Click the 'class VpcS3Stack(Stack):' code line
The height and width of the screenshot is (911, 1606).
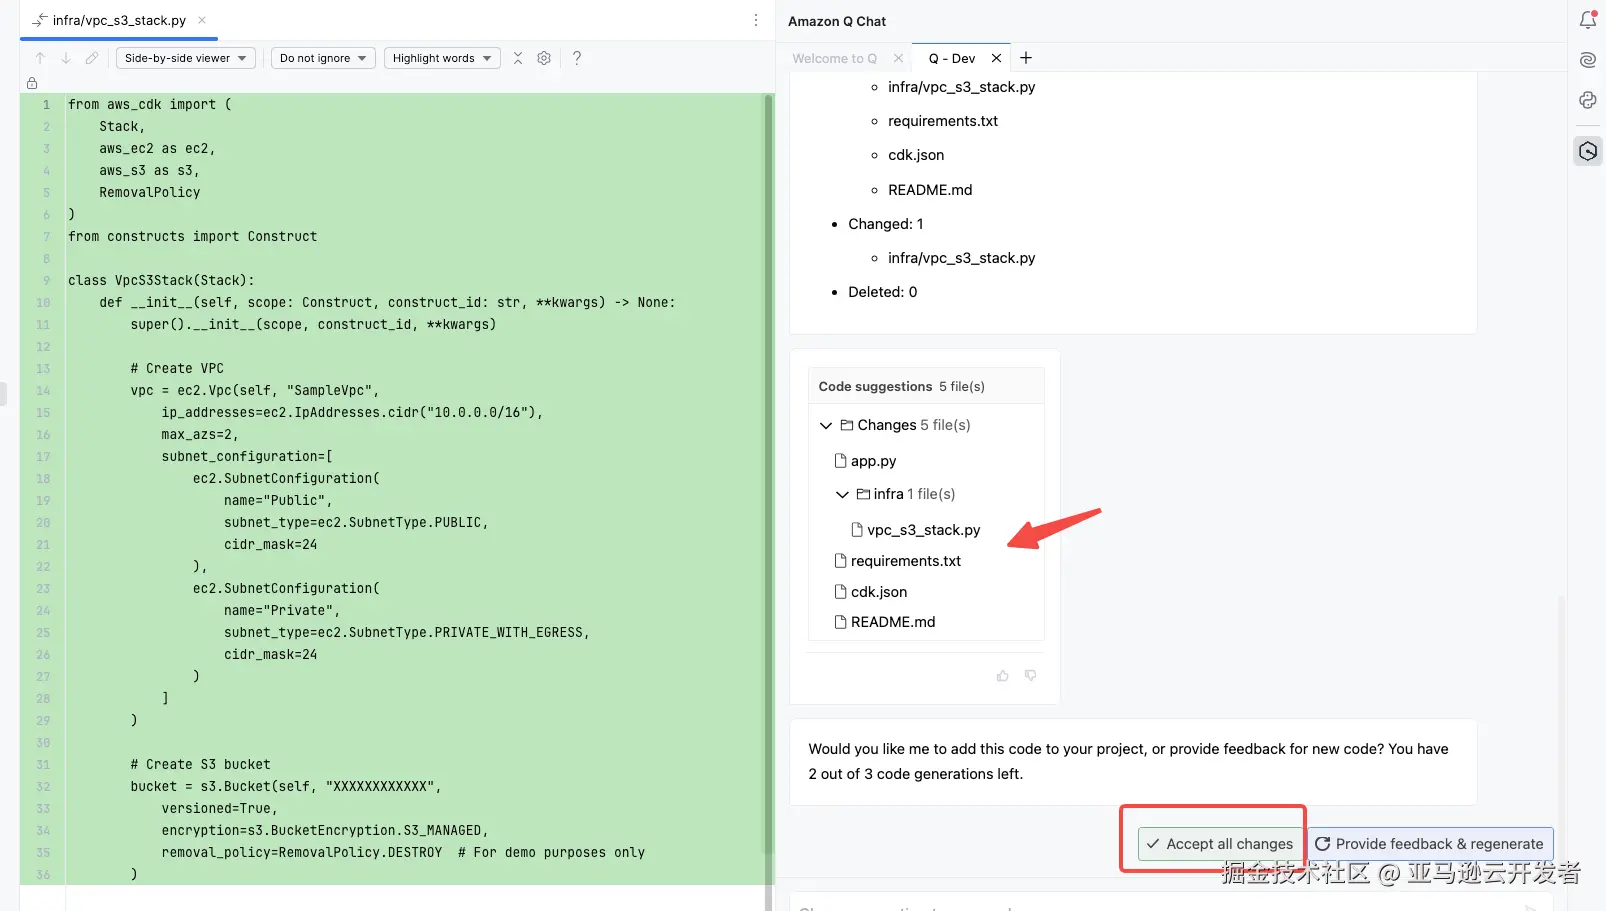161,280
